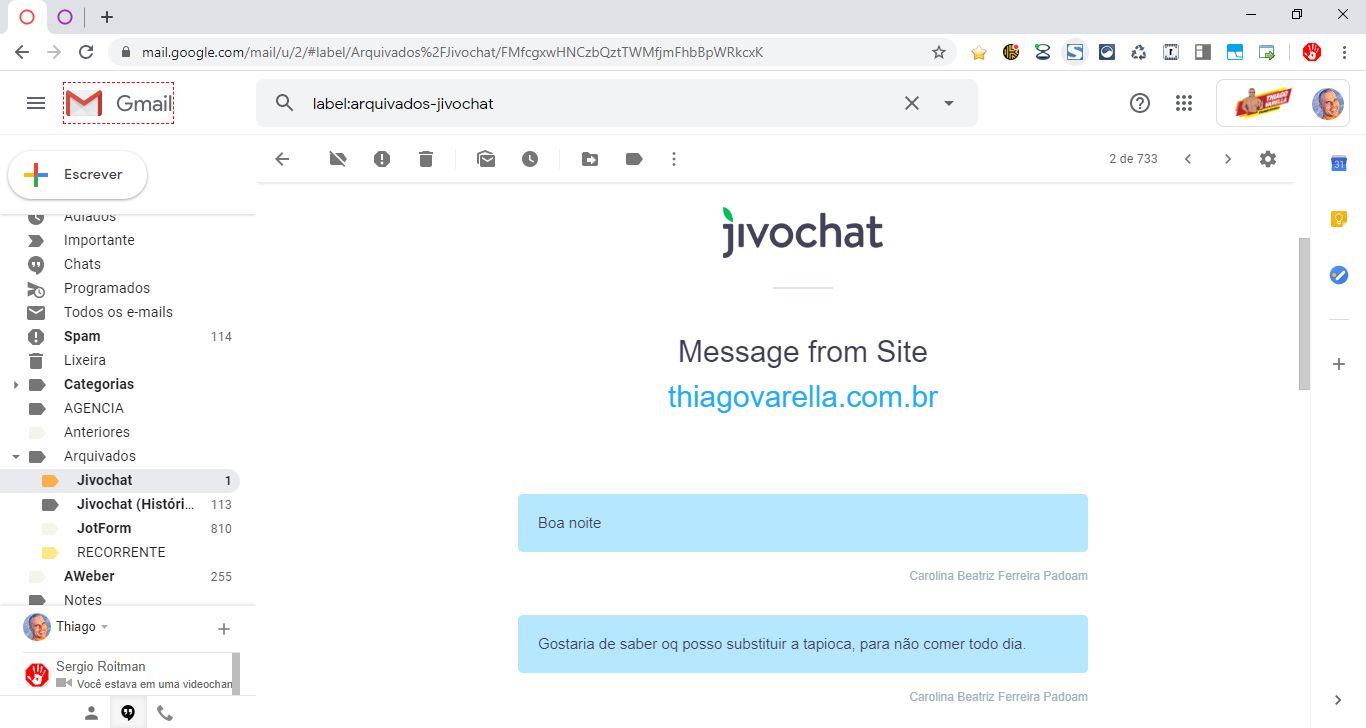Screen dimensions: 1366x728
Task: Open a new browser tab
Action: pos(107,17)
